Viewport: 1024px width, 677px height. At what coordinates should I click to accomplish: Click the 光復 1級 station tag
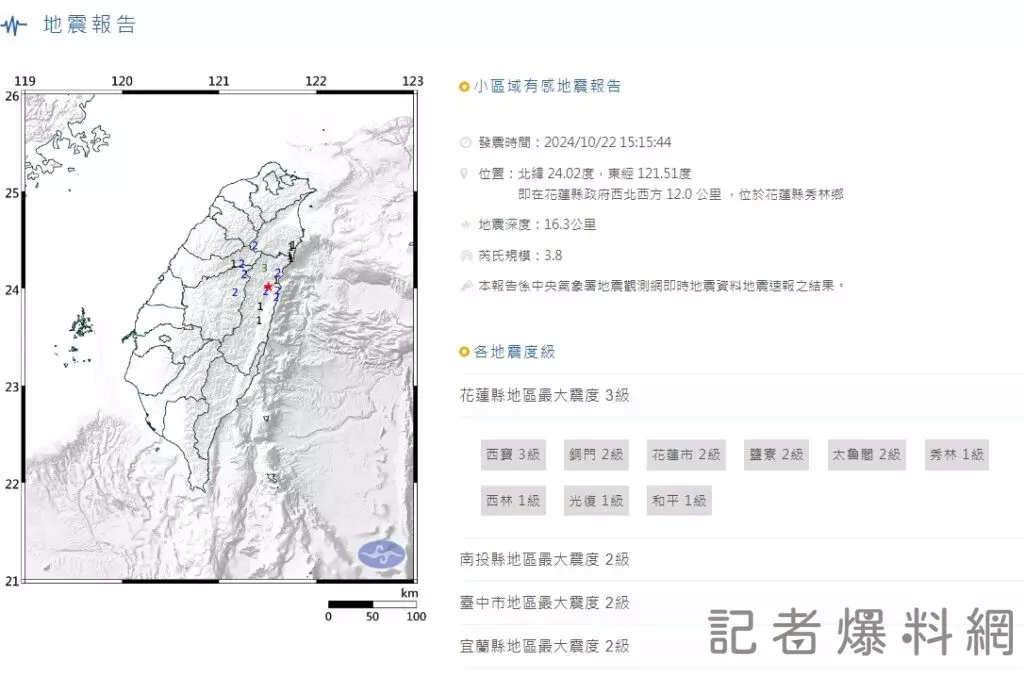[596, 500]
